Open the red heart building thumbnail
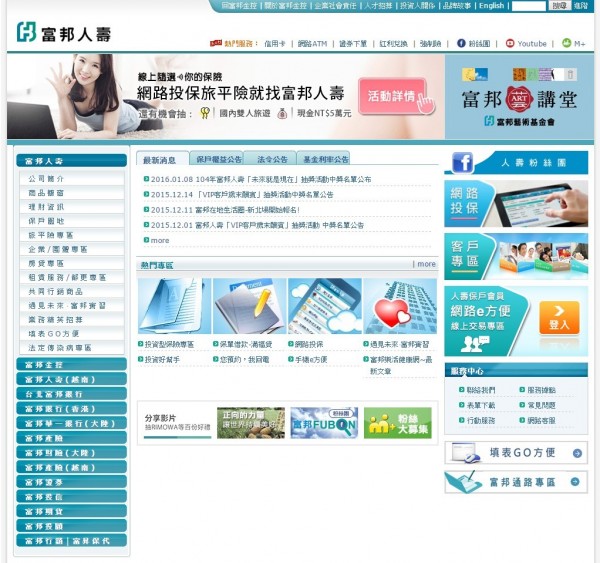 pos(400,306)
